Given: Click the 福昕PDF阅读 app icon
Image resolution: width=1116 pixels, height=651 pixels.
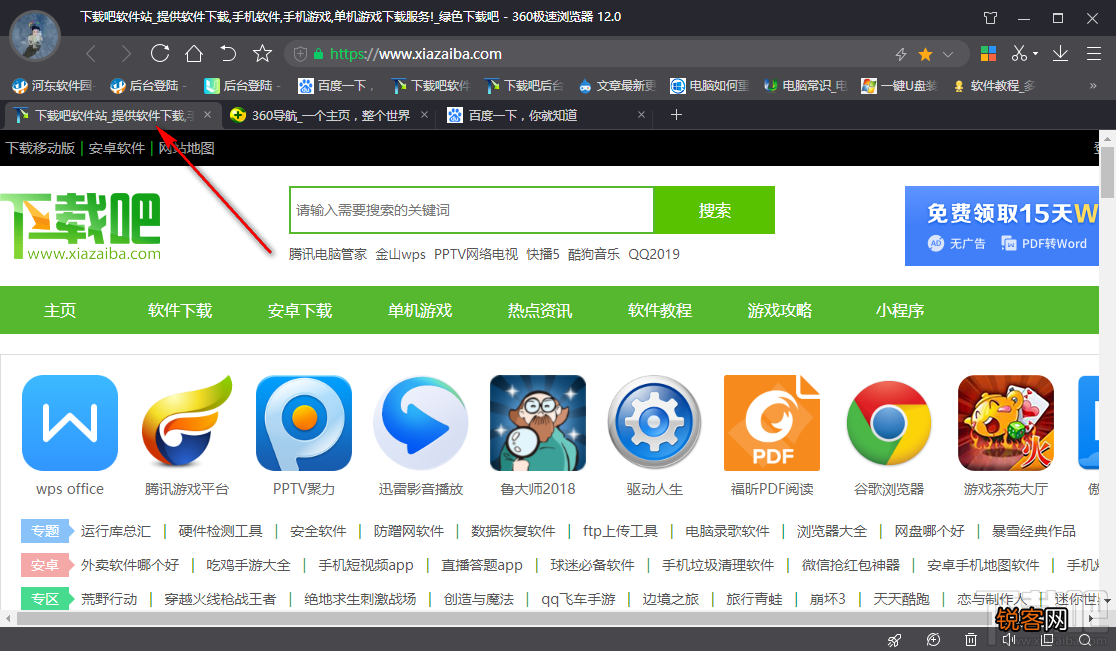Looking at the screenshot, I should (772, 423).
